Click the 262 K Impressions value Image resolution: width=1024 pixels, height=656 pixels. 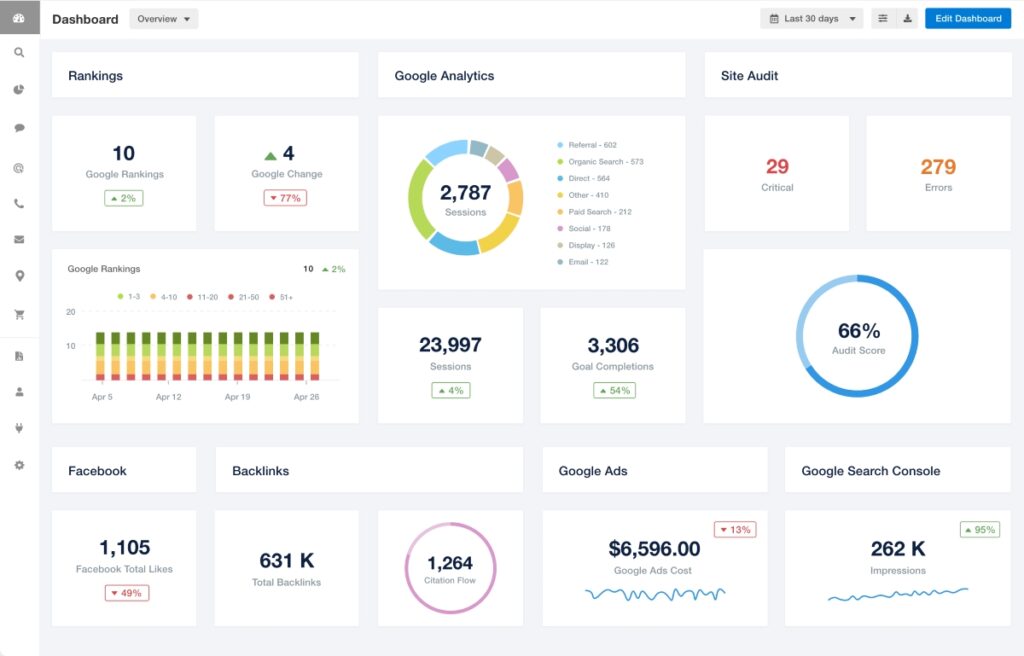click(898, 548)
